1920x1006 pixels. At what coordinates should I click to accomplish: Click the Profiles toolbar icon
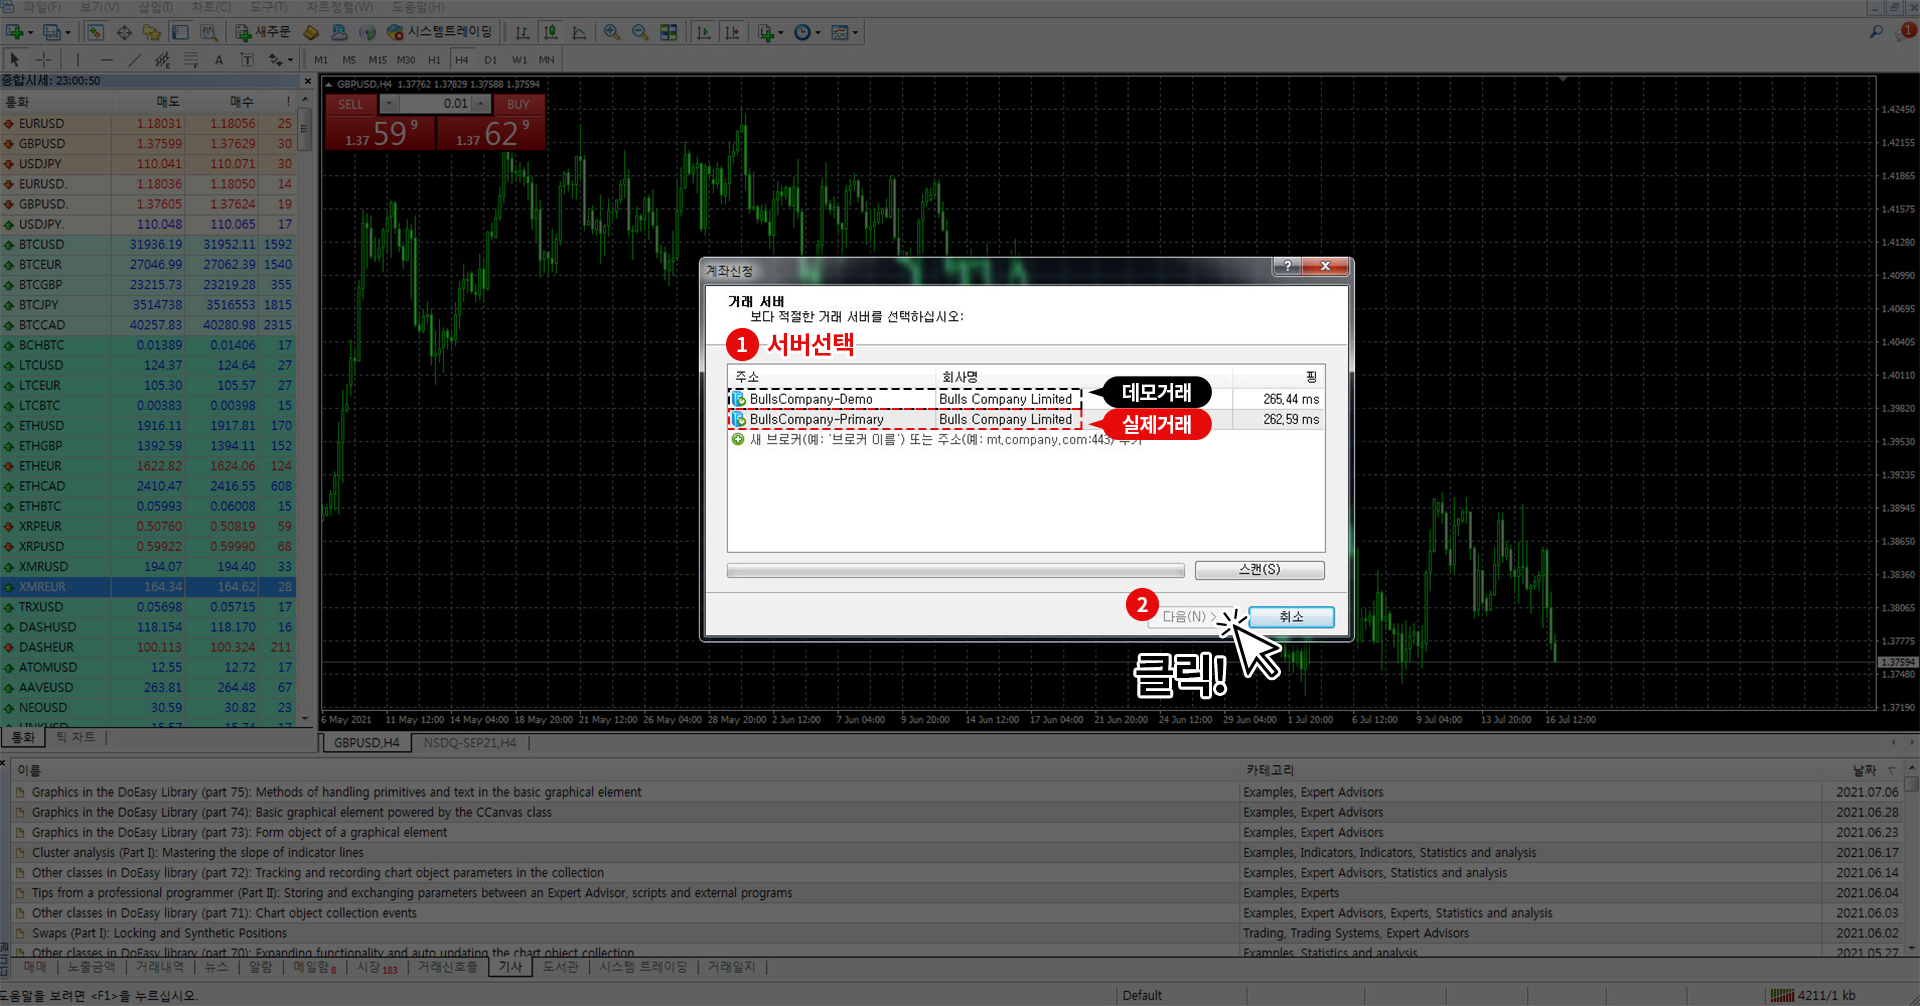point(51,32)
